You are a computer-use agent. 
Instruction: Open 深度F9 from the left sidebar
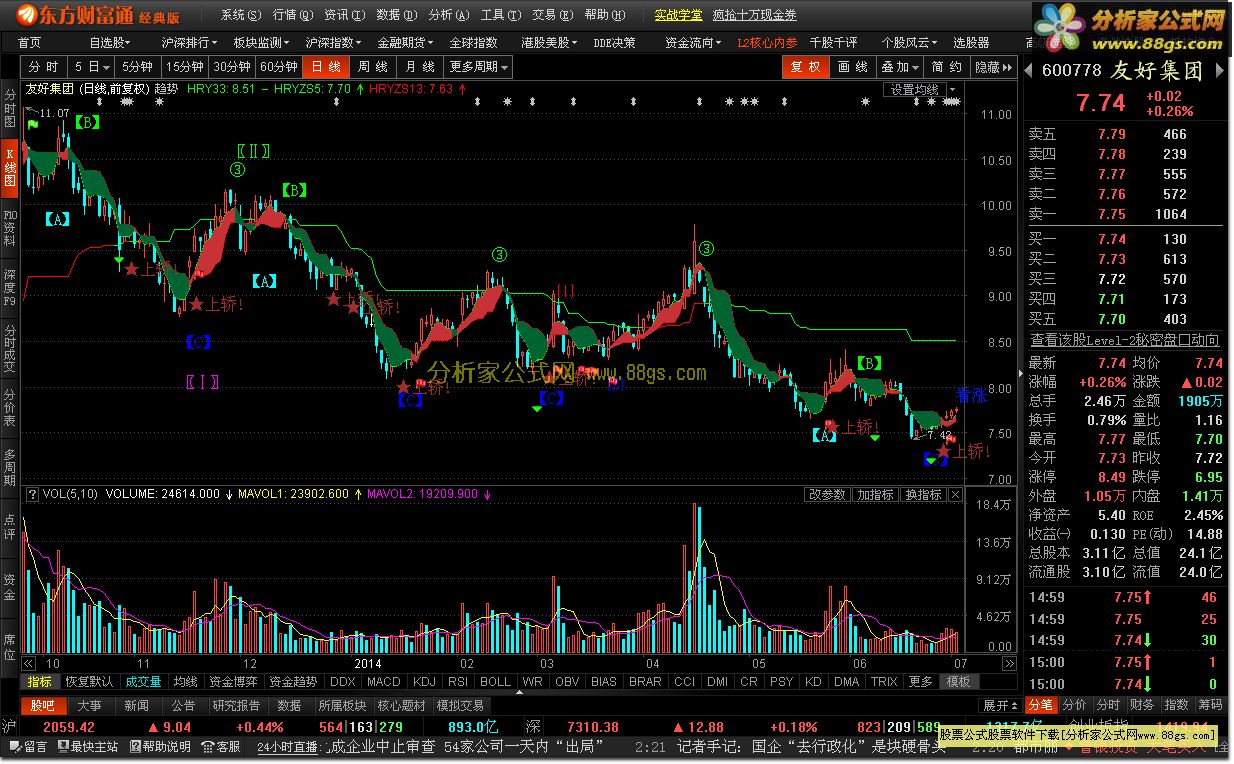coord(10,287)
